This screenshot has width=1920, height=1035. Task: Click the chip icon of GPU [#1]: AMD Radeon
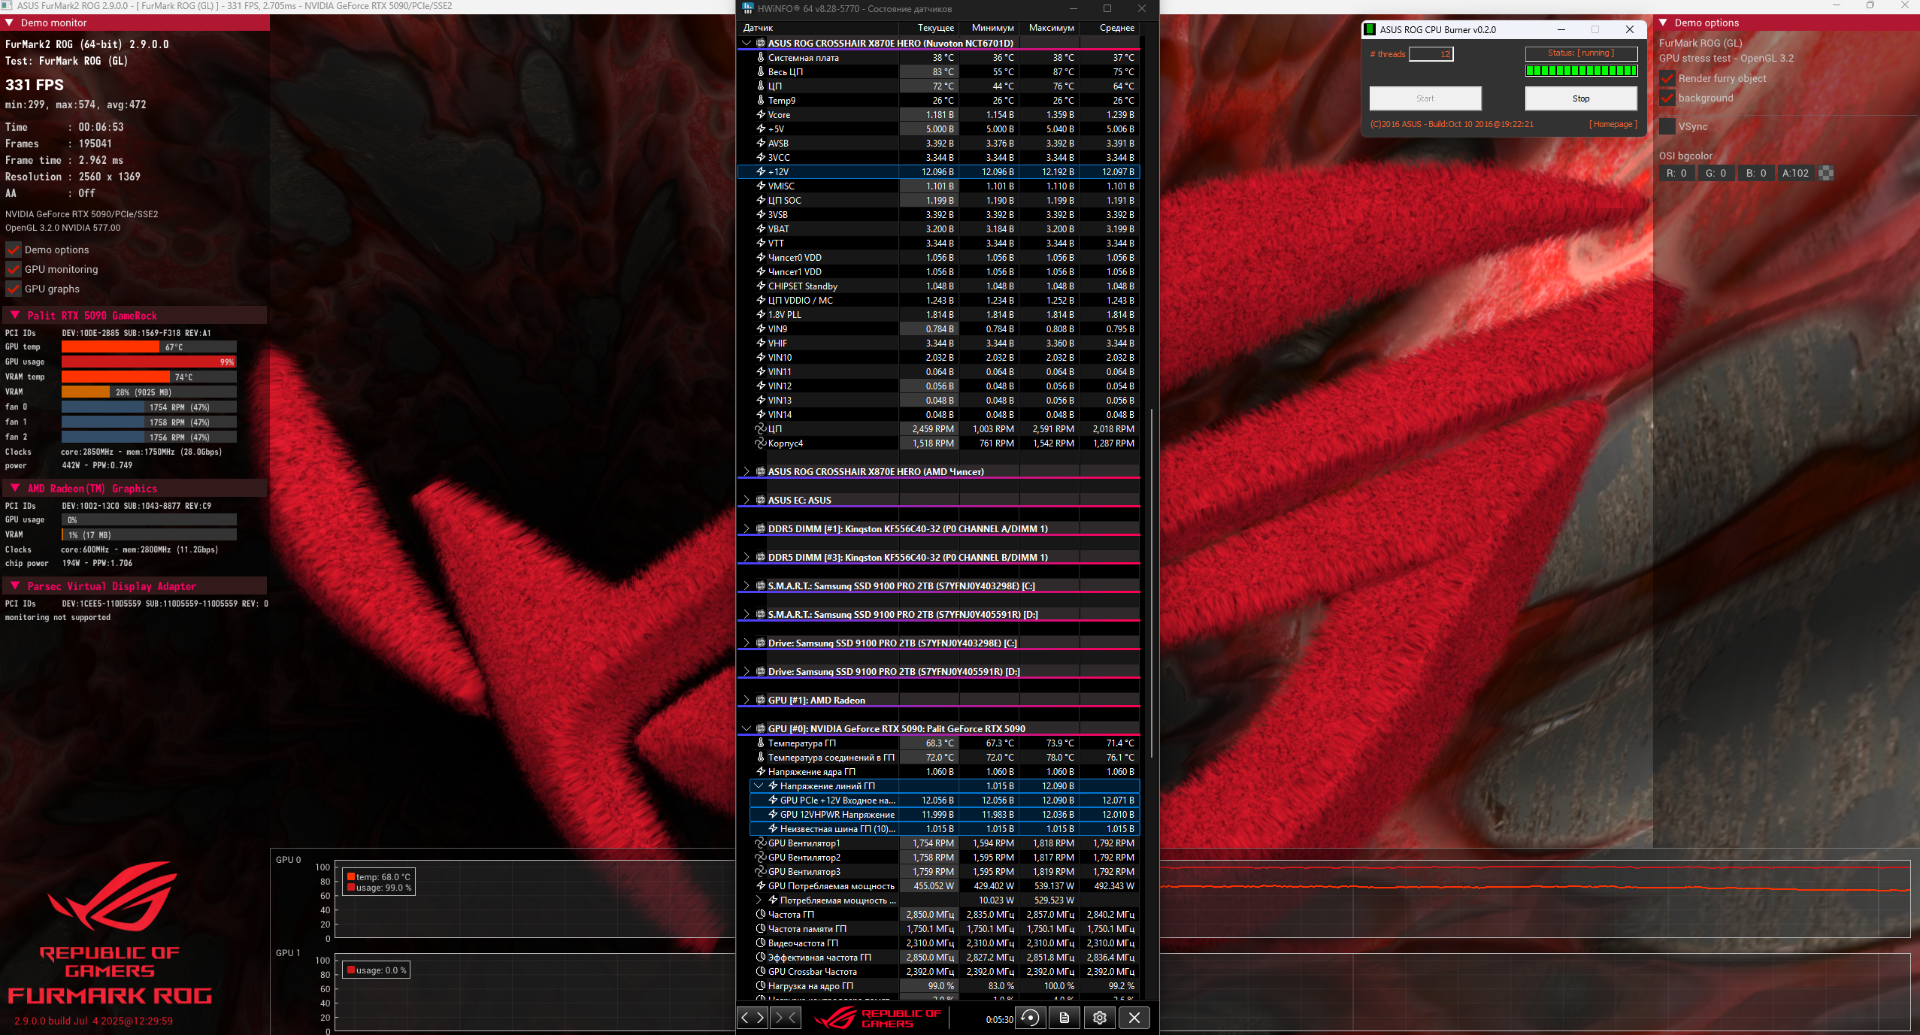pos(761,700)
